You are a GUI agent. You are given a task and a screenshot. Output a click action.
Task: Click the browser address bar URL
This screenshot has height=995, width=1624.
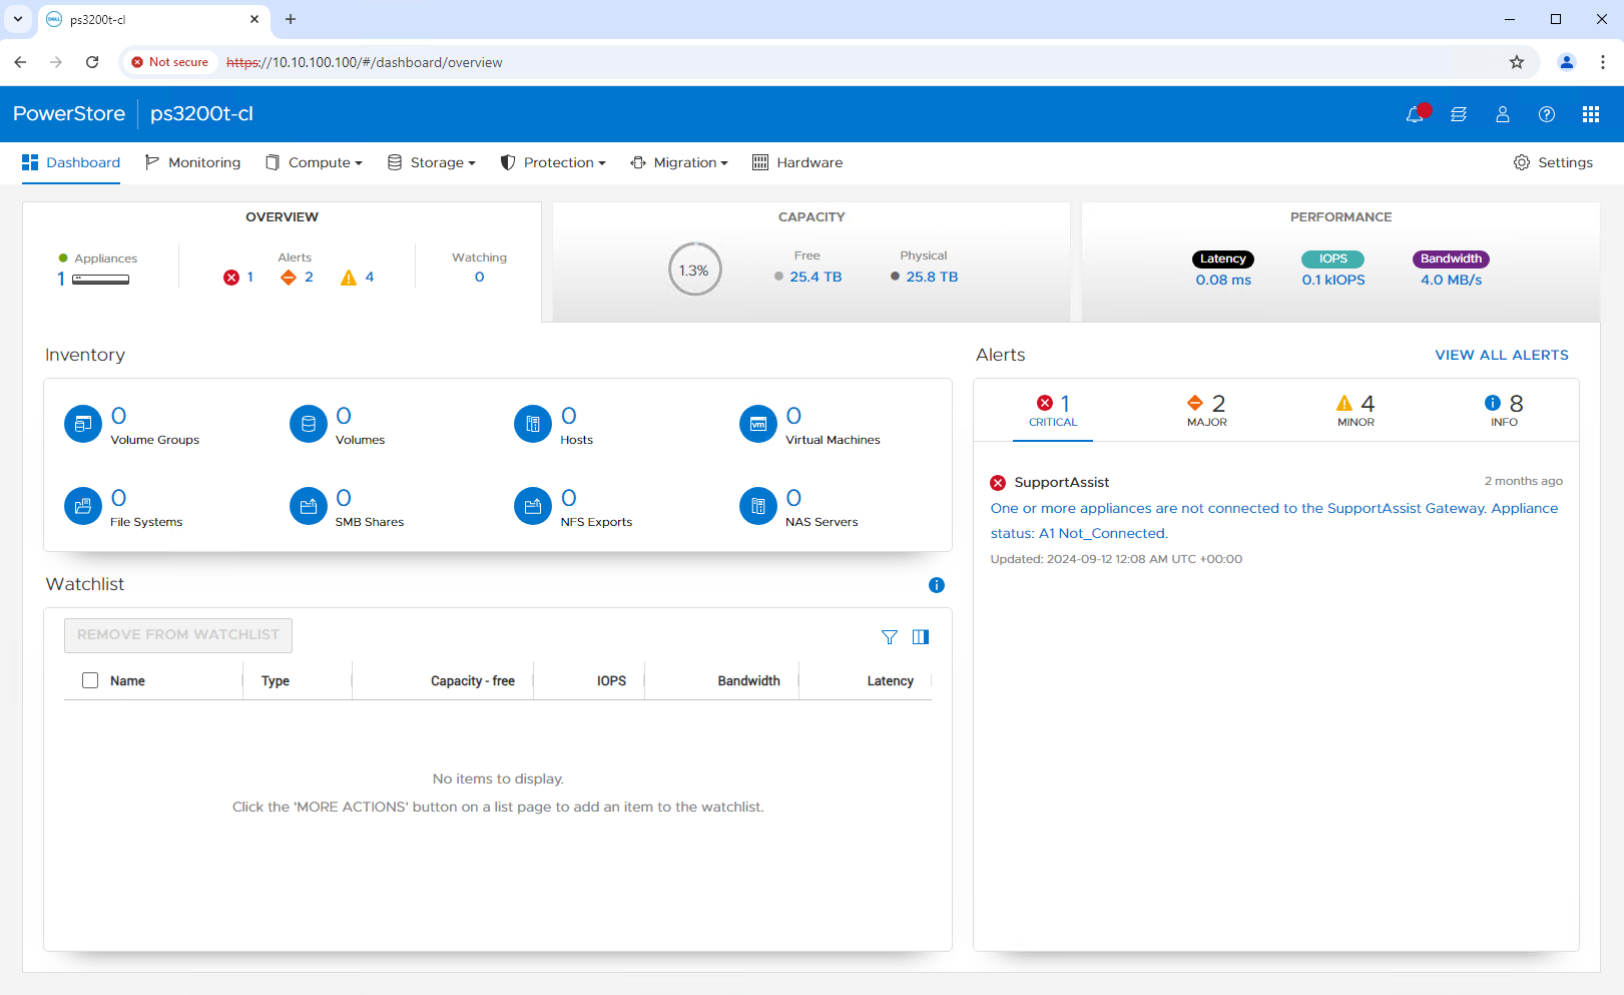(364, 62)
